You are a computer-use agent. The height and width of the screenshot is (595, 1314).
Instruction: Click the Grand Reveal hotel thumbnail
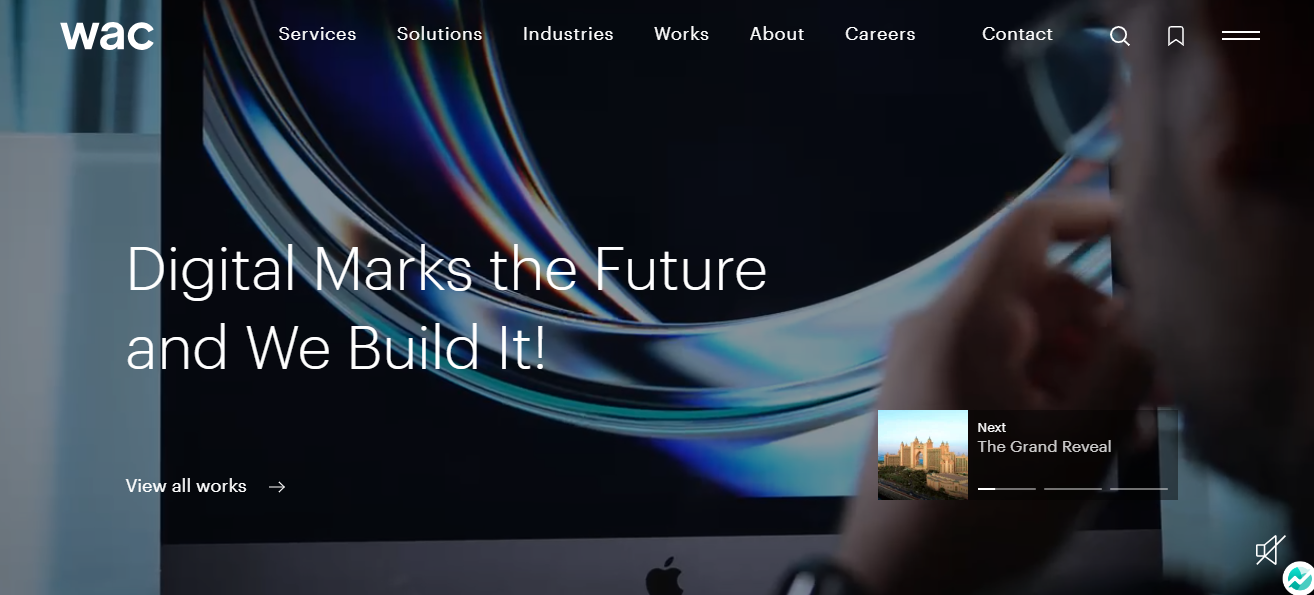923,455
